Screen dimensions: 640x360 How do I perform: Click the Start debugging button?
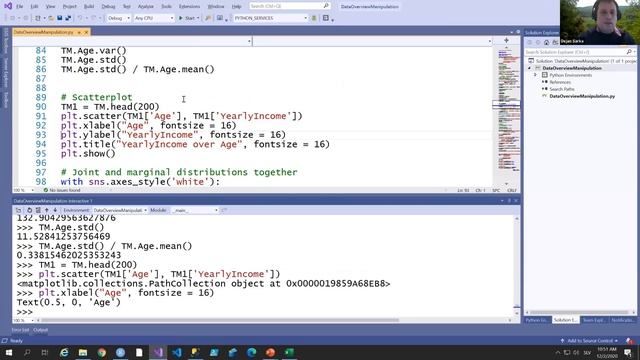(187, 18)
